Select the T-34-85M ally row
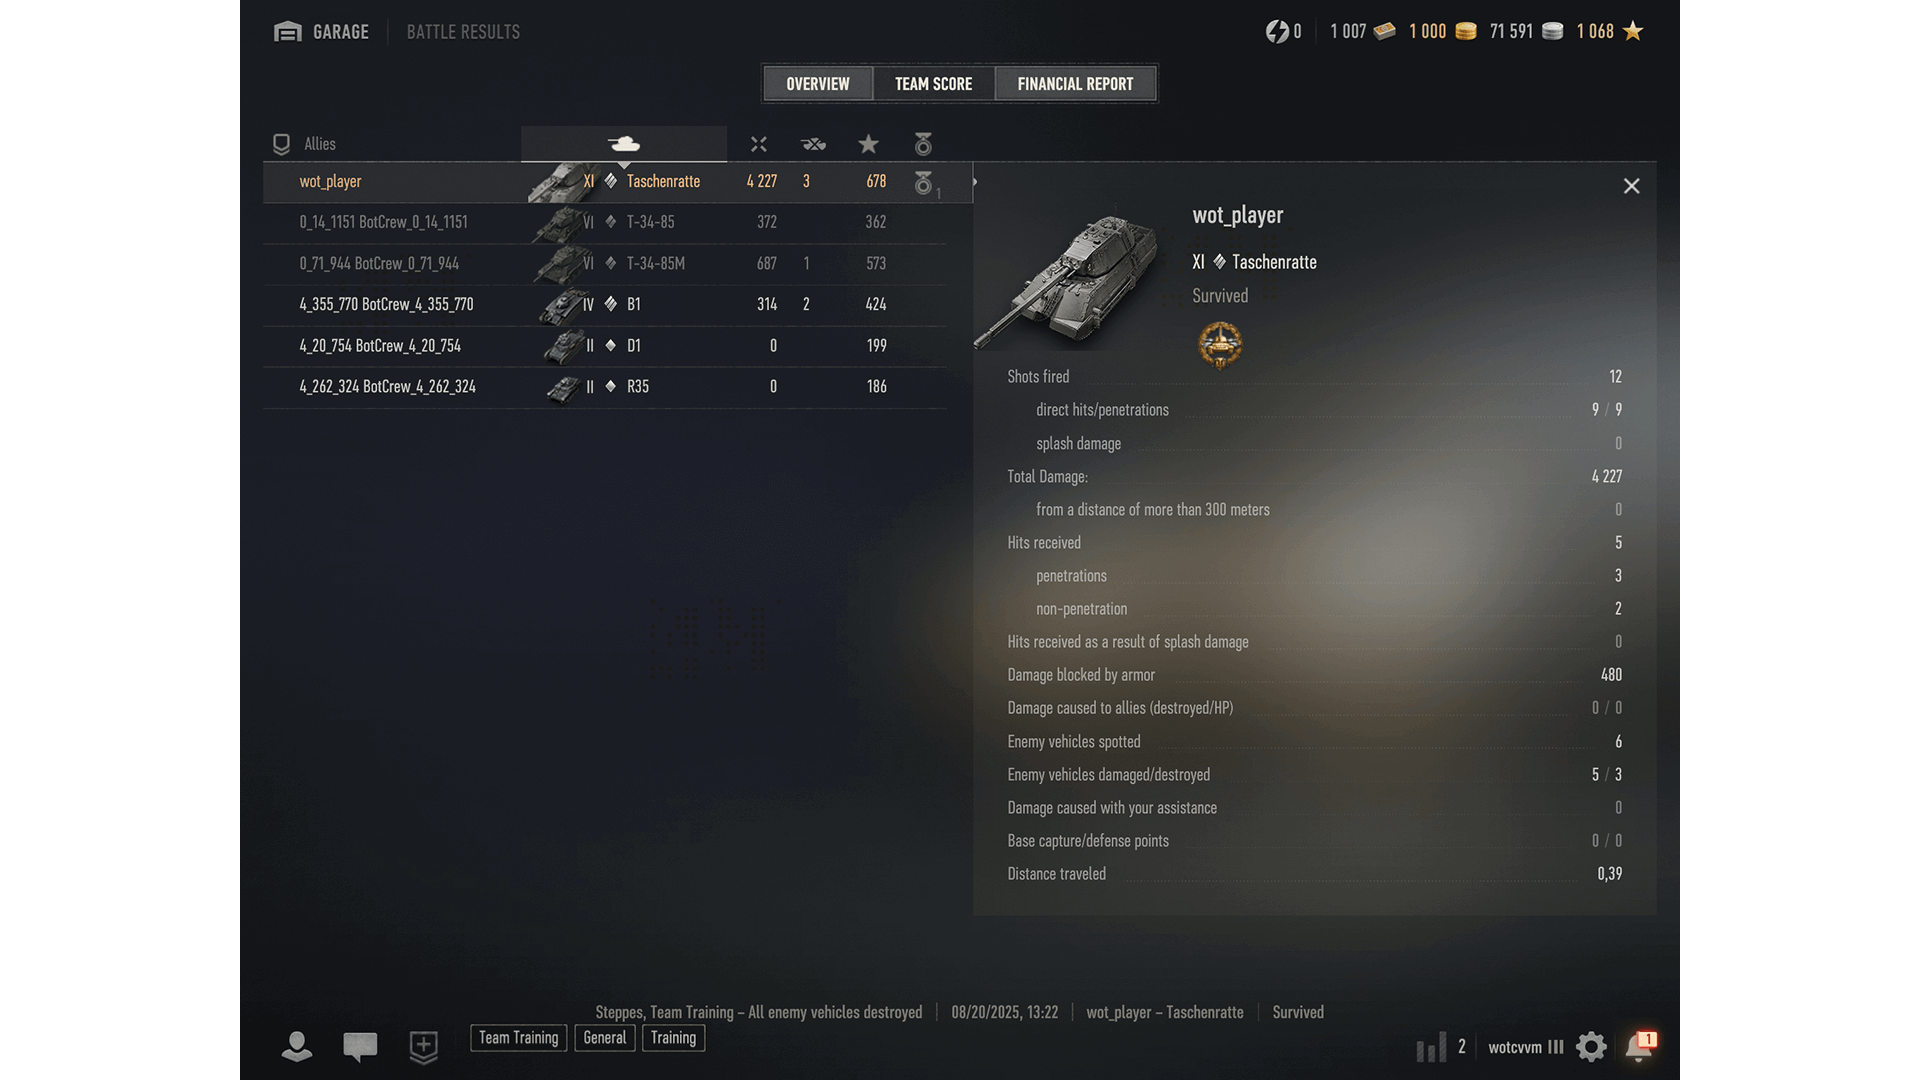The width and height of the screenshot is (1920, 1080). (x=605, y=263)
